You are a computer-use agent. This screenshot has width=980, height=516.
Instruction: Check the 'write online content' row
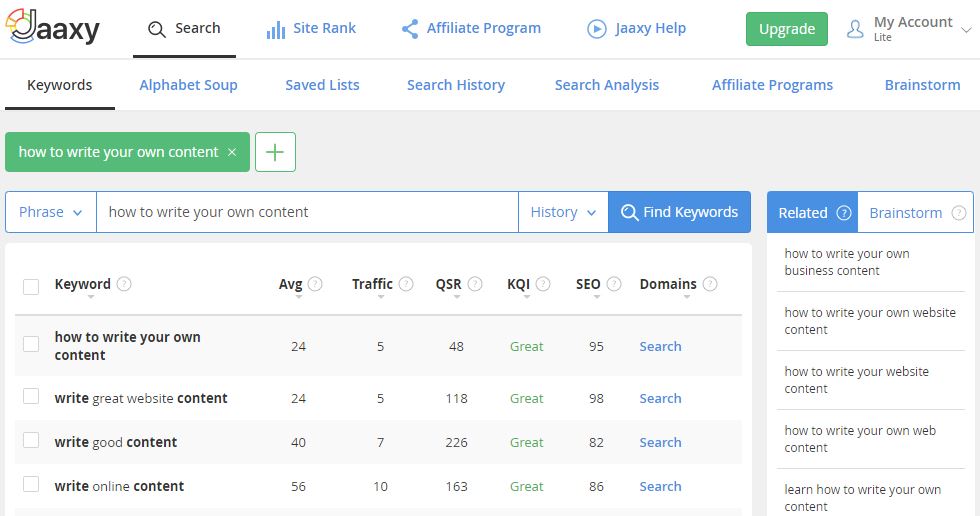[x=31, y=484]
